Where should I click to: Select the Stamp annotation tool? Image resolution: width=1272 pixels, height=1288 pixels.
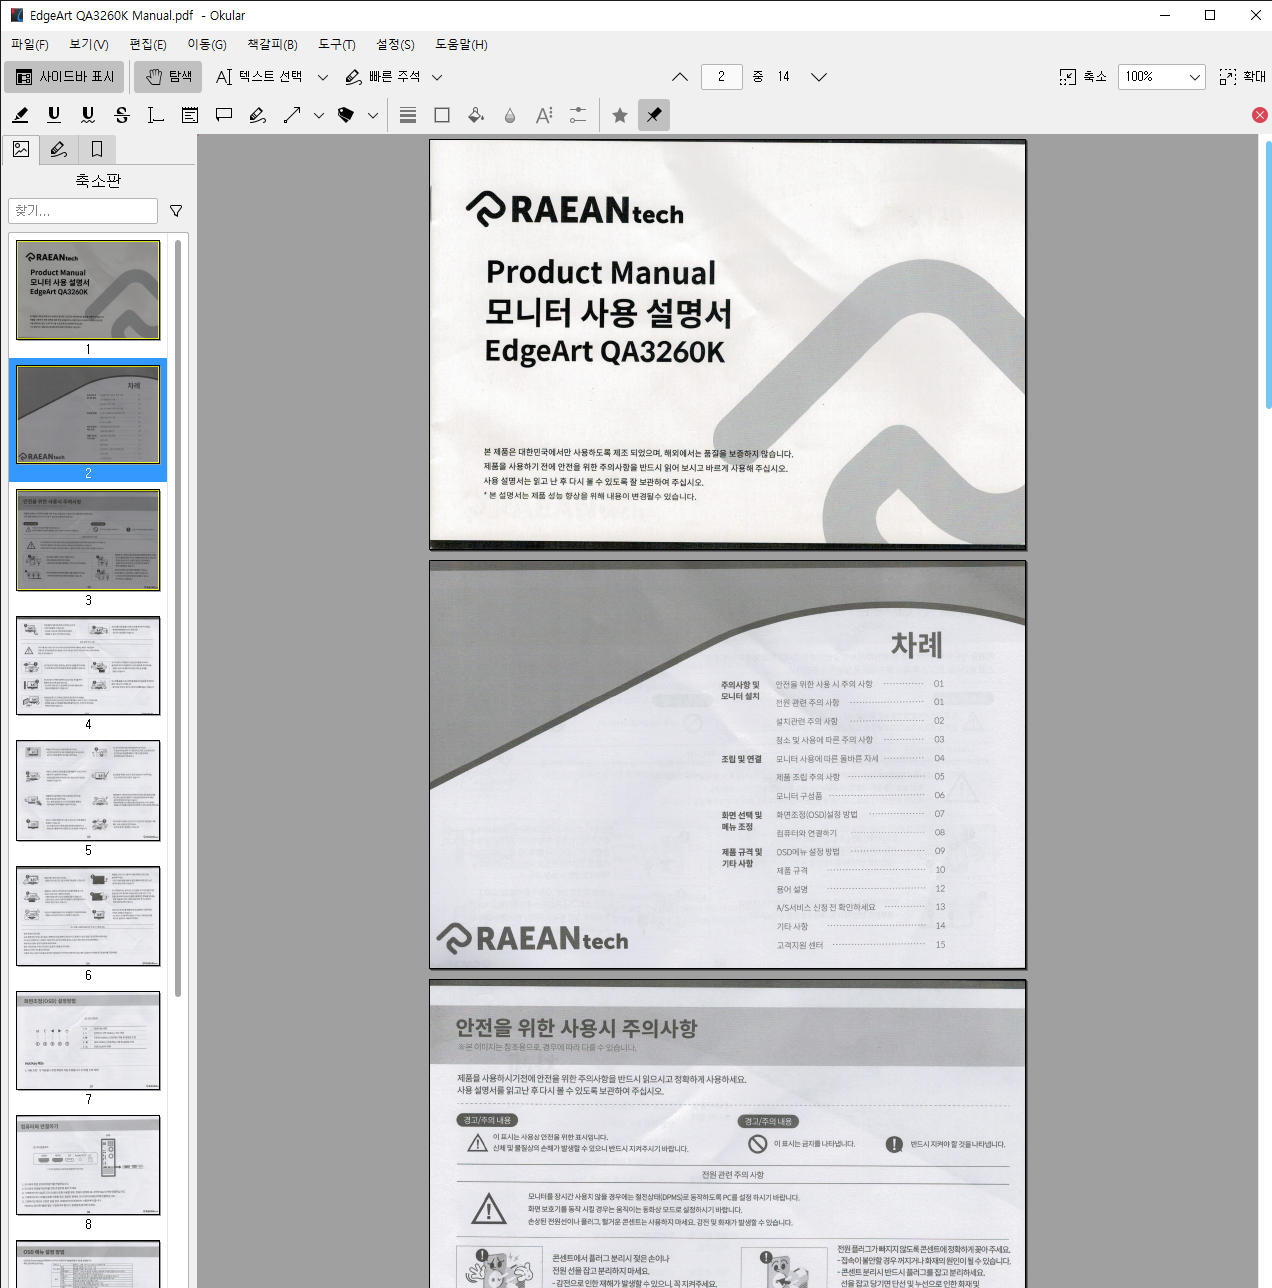(346, 115)
